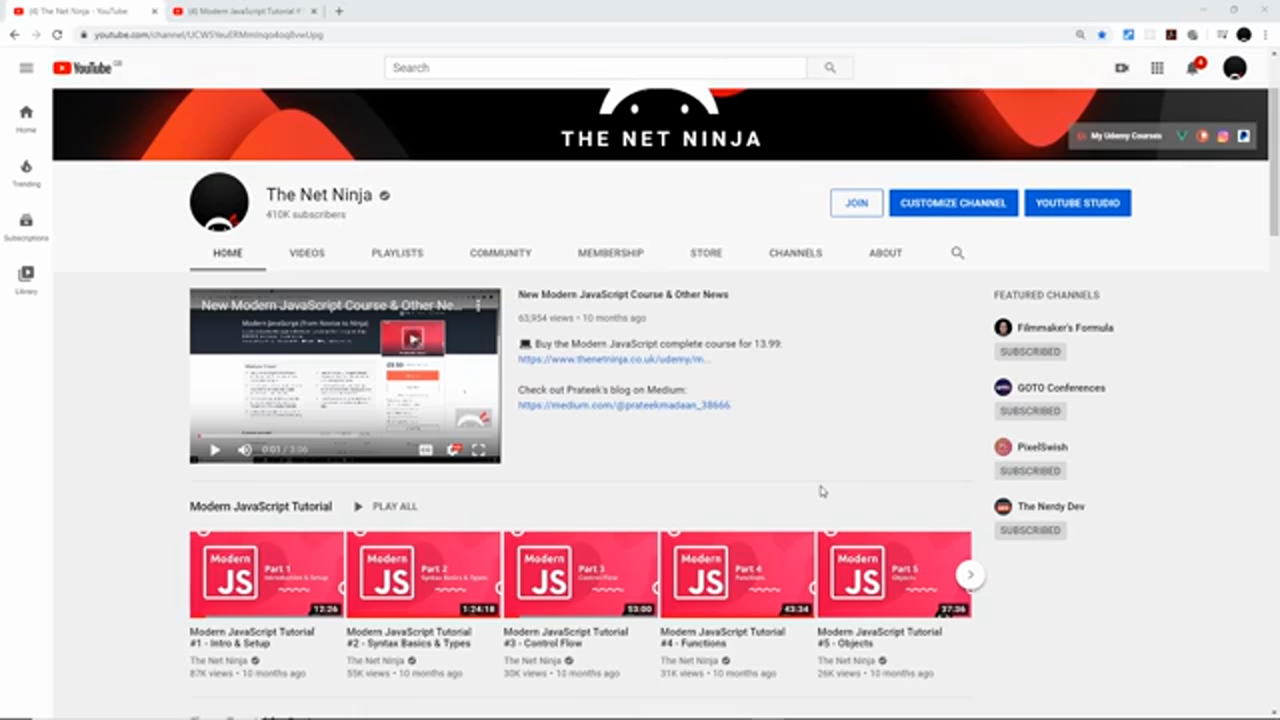Go to Home in the sidebar
The height and width of the screenshot is (720, 1280).
click(x=26, y=119)
